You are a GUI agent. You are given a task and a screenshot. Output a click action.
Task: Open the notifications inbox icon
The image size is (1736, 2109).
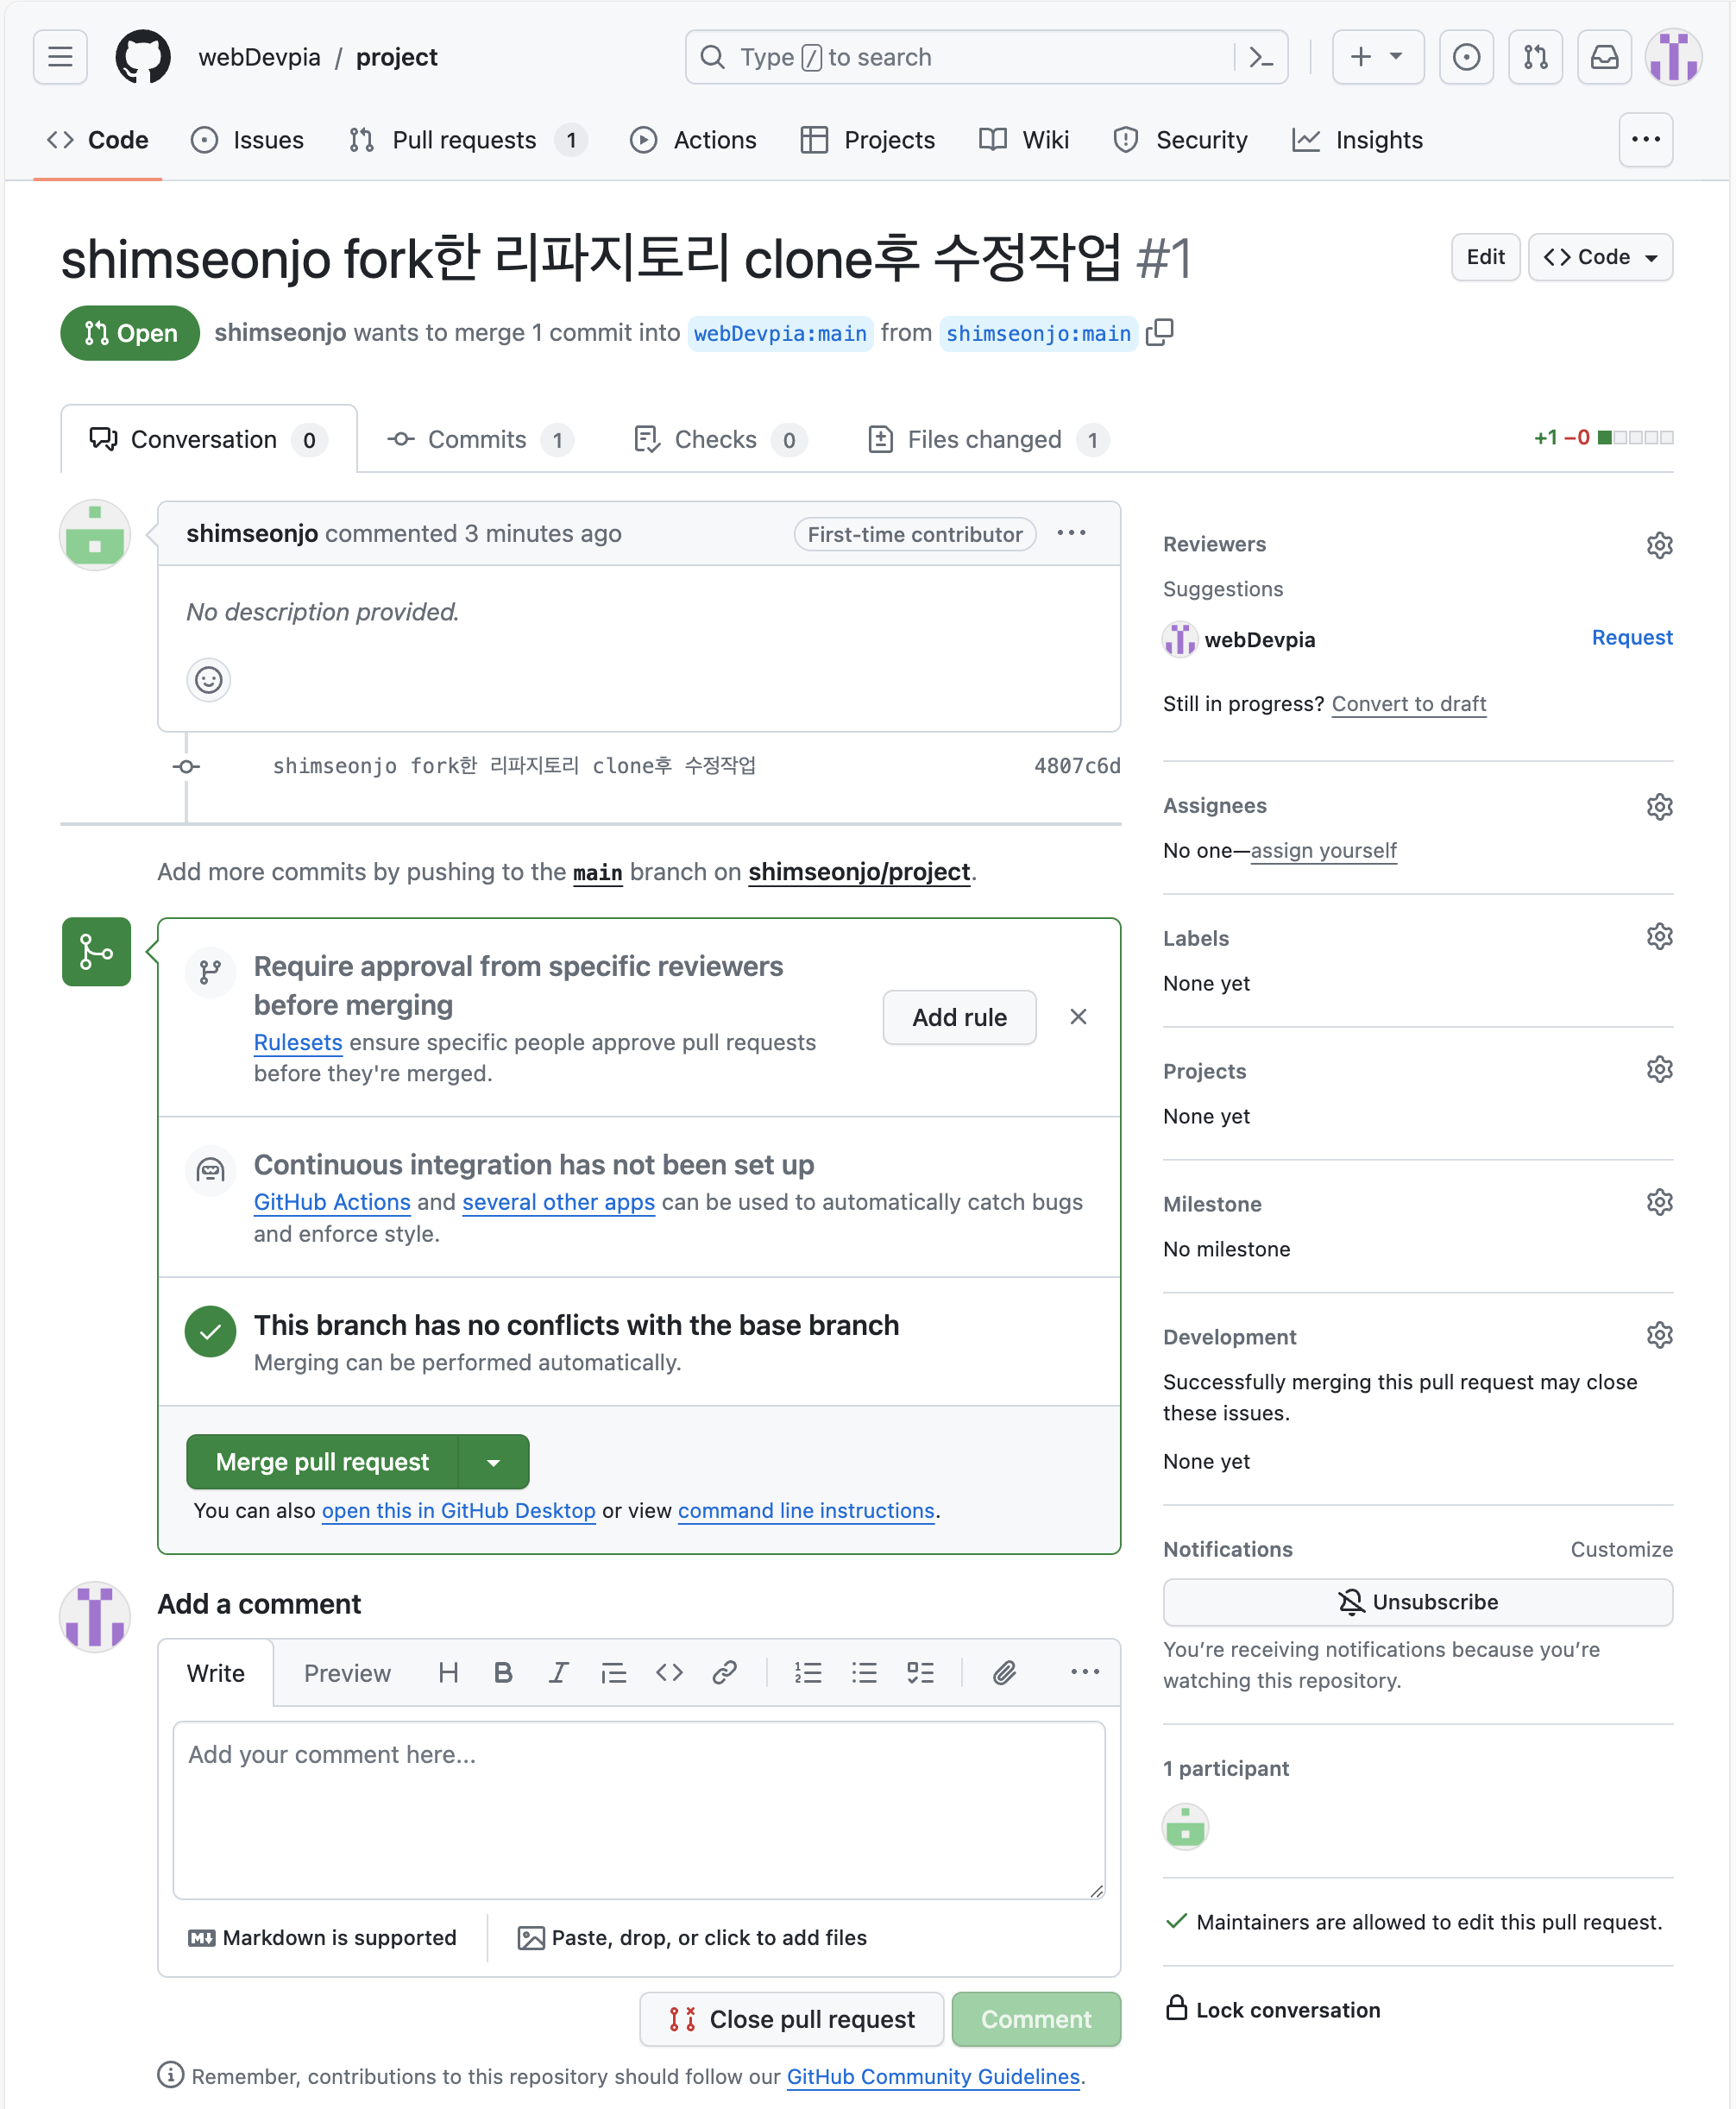(x=1603, y=58)
